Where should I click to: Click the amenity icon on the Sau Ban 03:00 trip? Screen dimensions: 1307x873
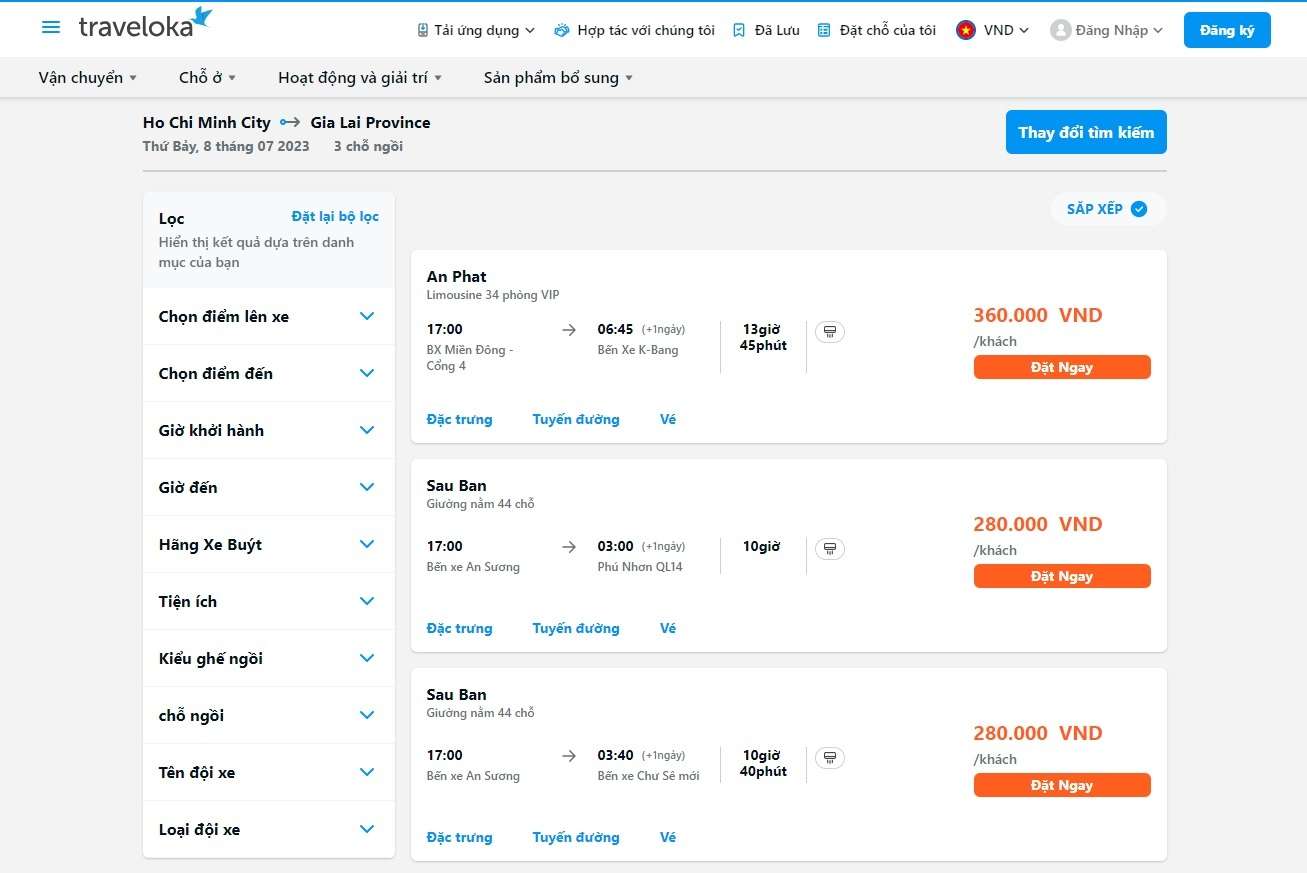point(830,549)
